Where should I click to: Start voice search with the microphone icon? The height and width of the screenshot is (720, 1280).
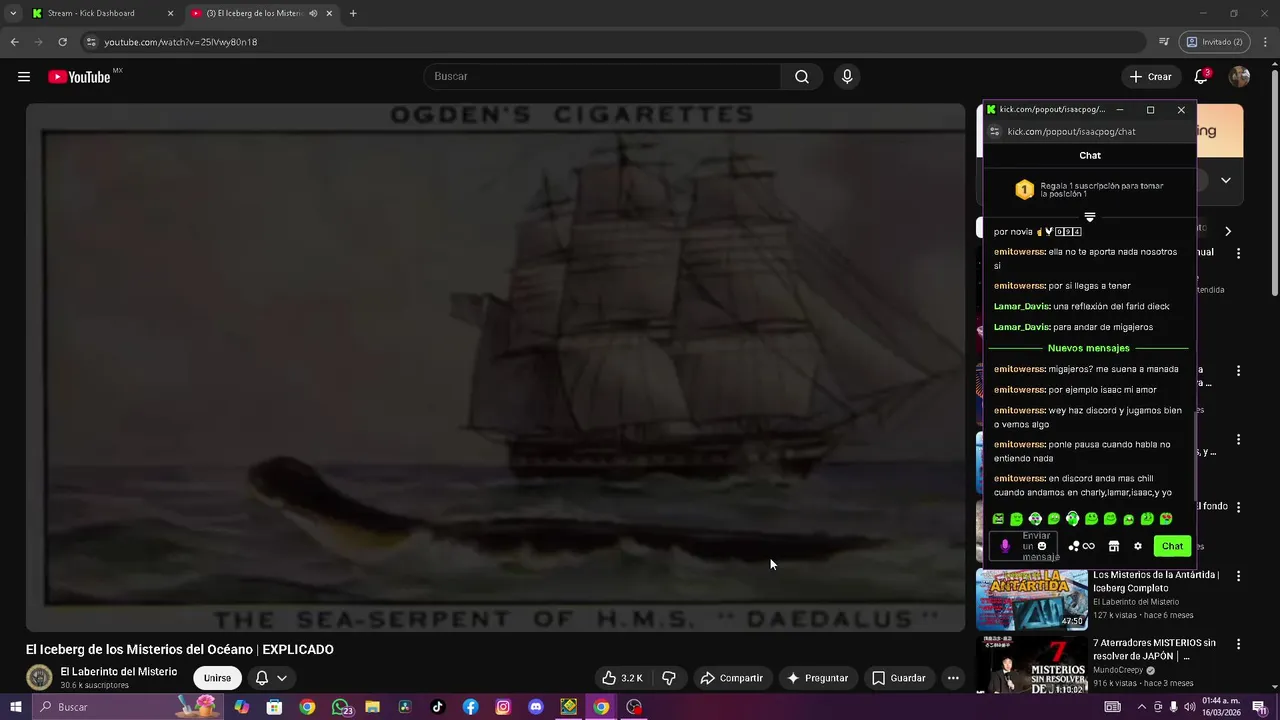click(847, 77)
